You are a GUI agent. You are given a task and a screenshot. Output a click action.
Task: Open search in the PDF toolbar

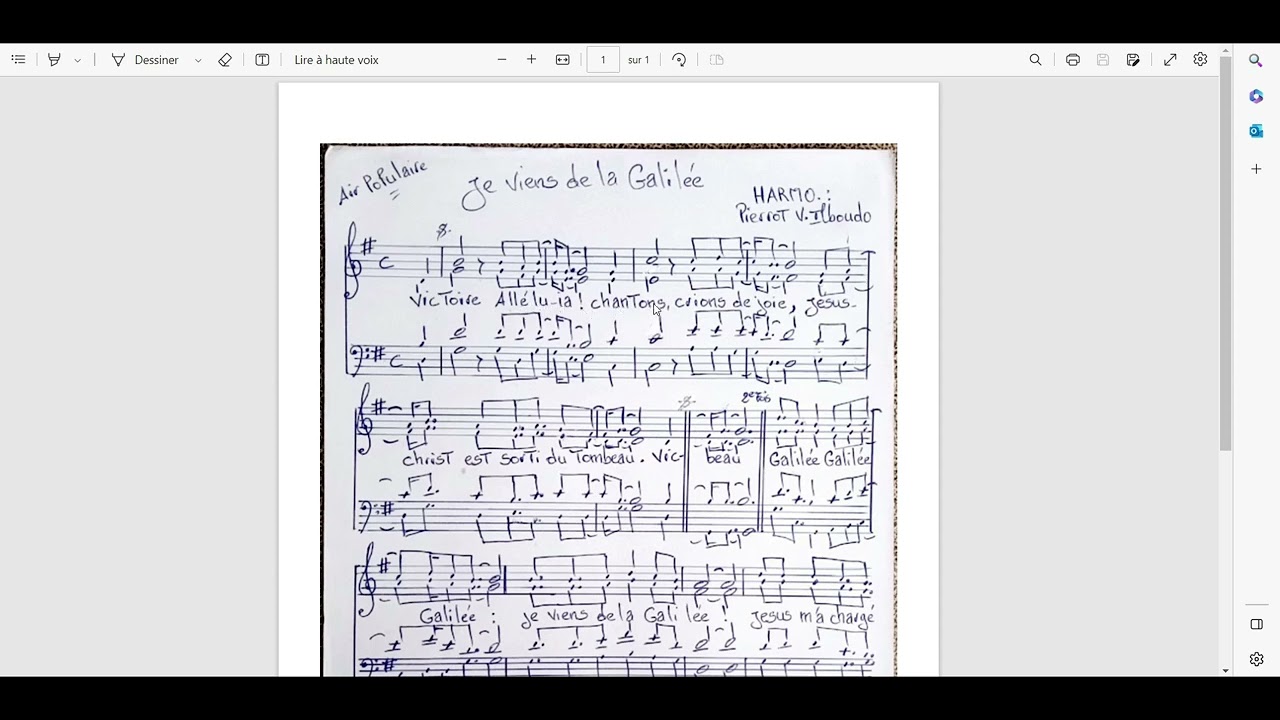point(1036,60)
